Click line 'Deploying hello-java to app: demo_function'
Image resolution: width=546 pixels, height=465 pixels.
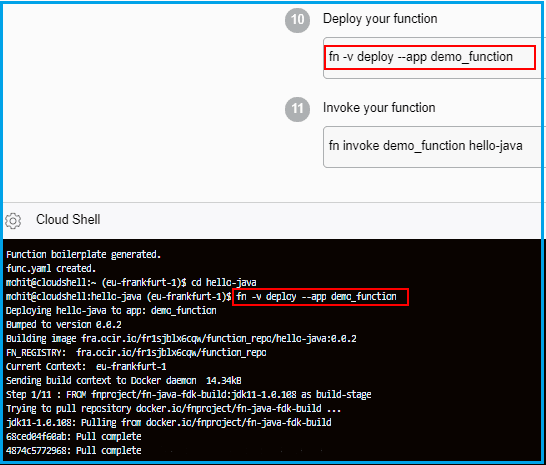(111, 311)
